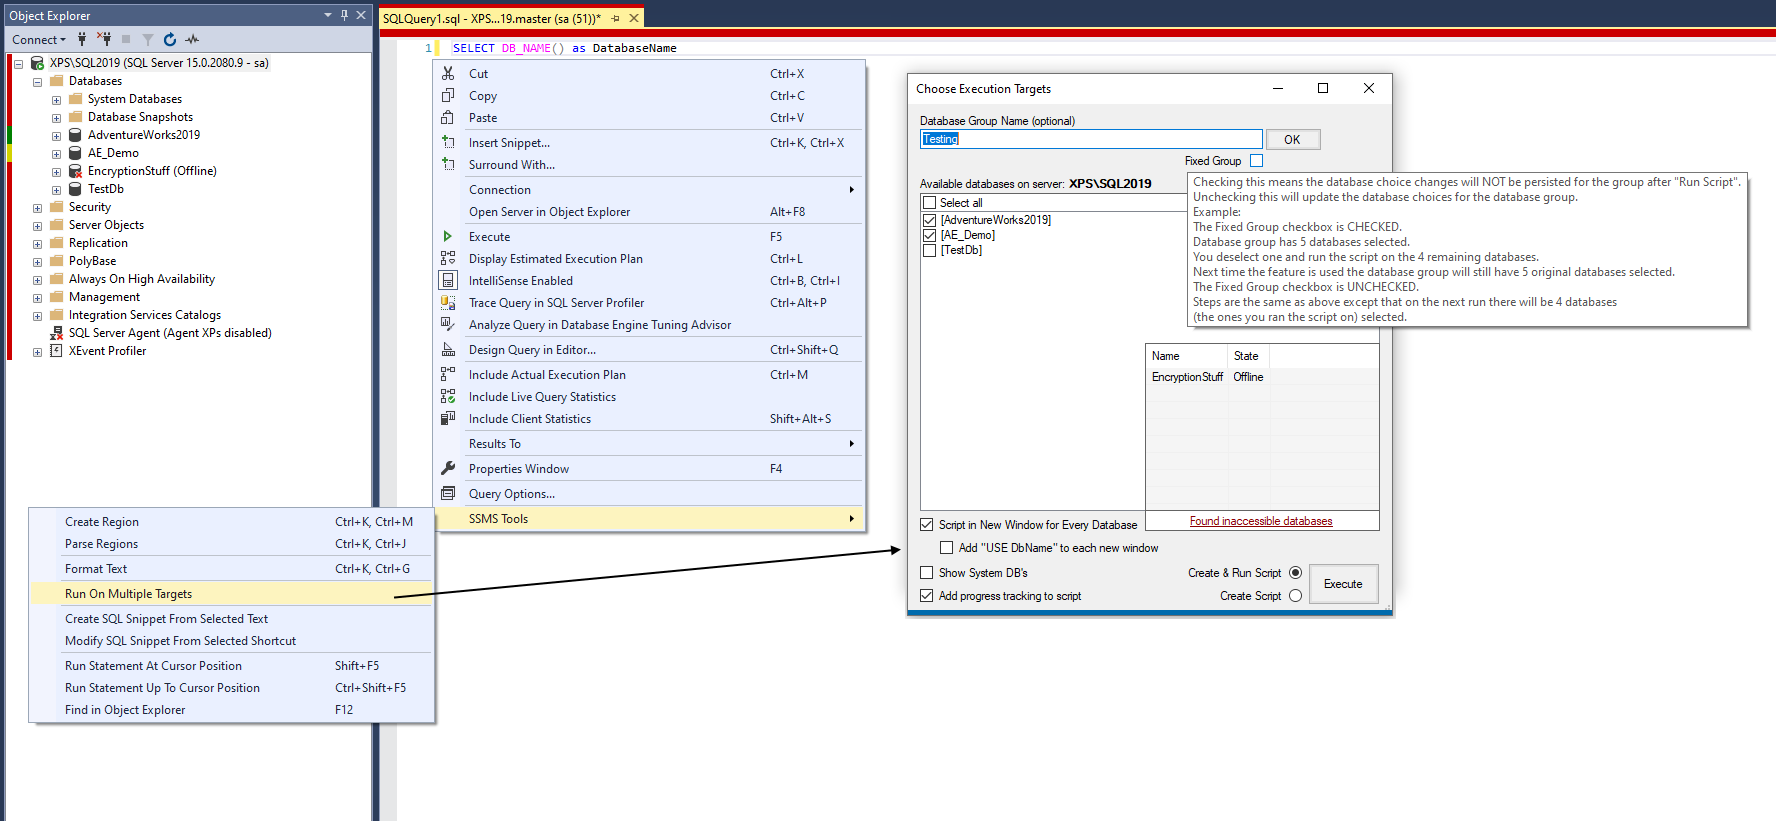Uncheck the [AdventureWorks2019] database checkbox
The width and height of the screenshot is (1776, 821).
[930, 220]
